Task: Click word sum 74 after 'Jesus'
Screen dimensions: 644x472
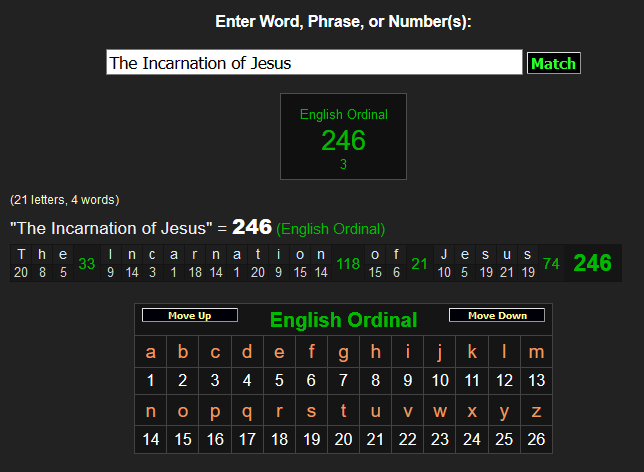Action: pyautogui.click(x=551, y=264)
